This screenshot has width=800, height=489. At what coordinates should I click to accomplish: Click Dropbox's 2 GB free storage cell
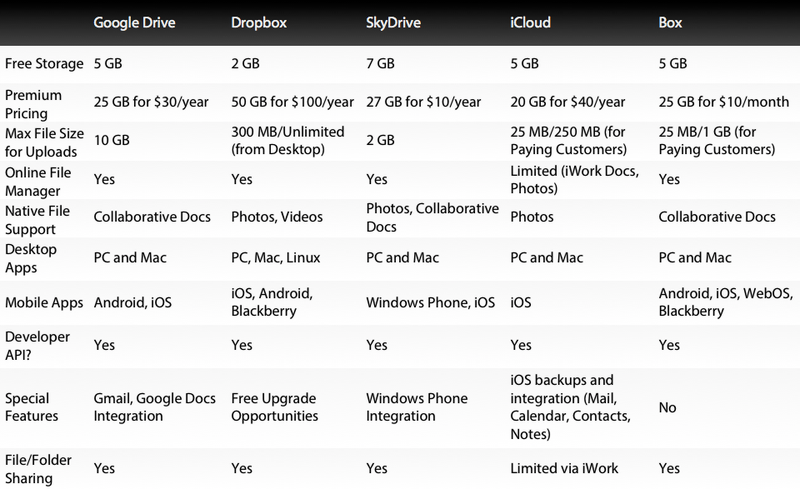point(245,64)
